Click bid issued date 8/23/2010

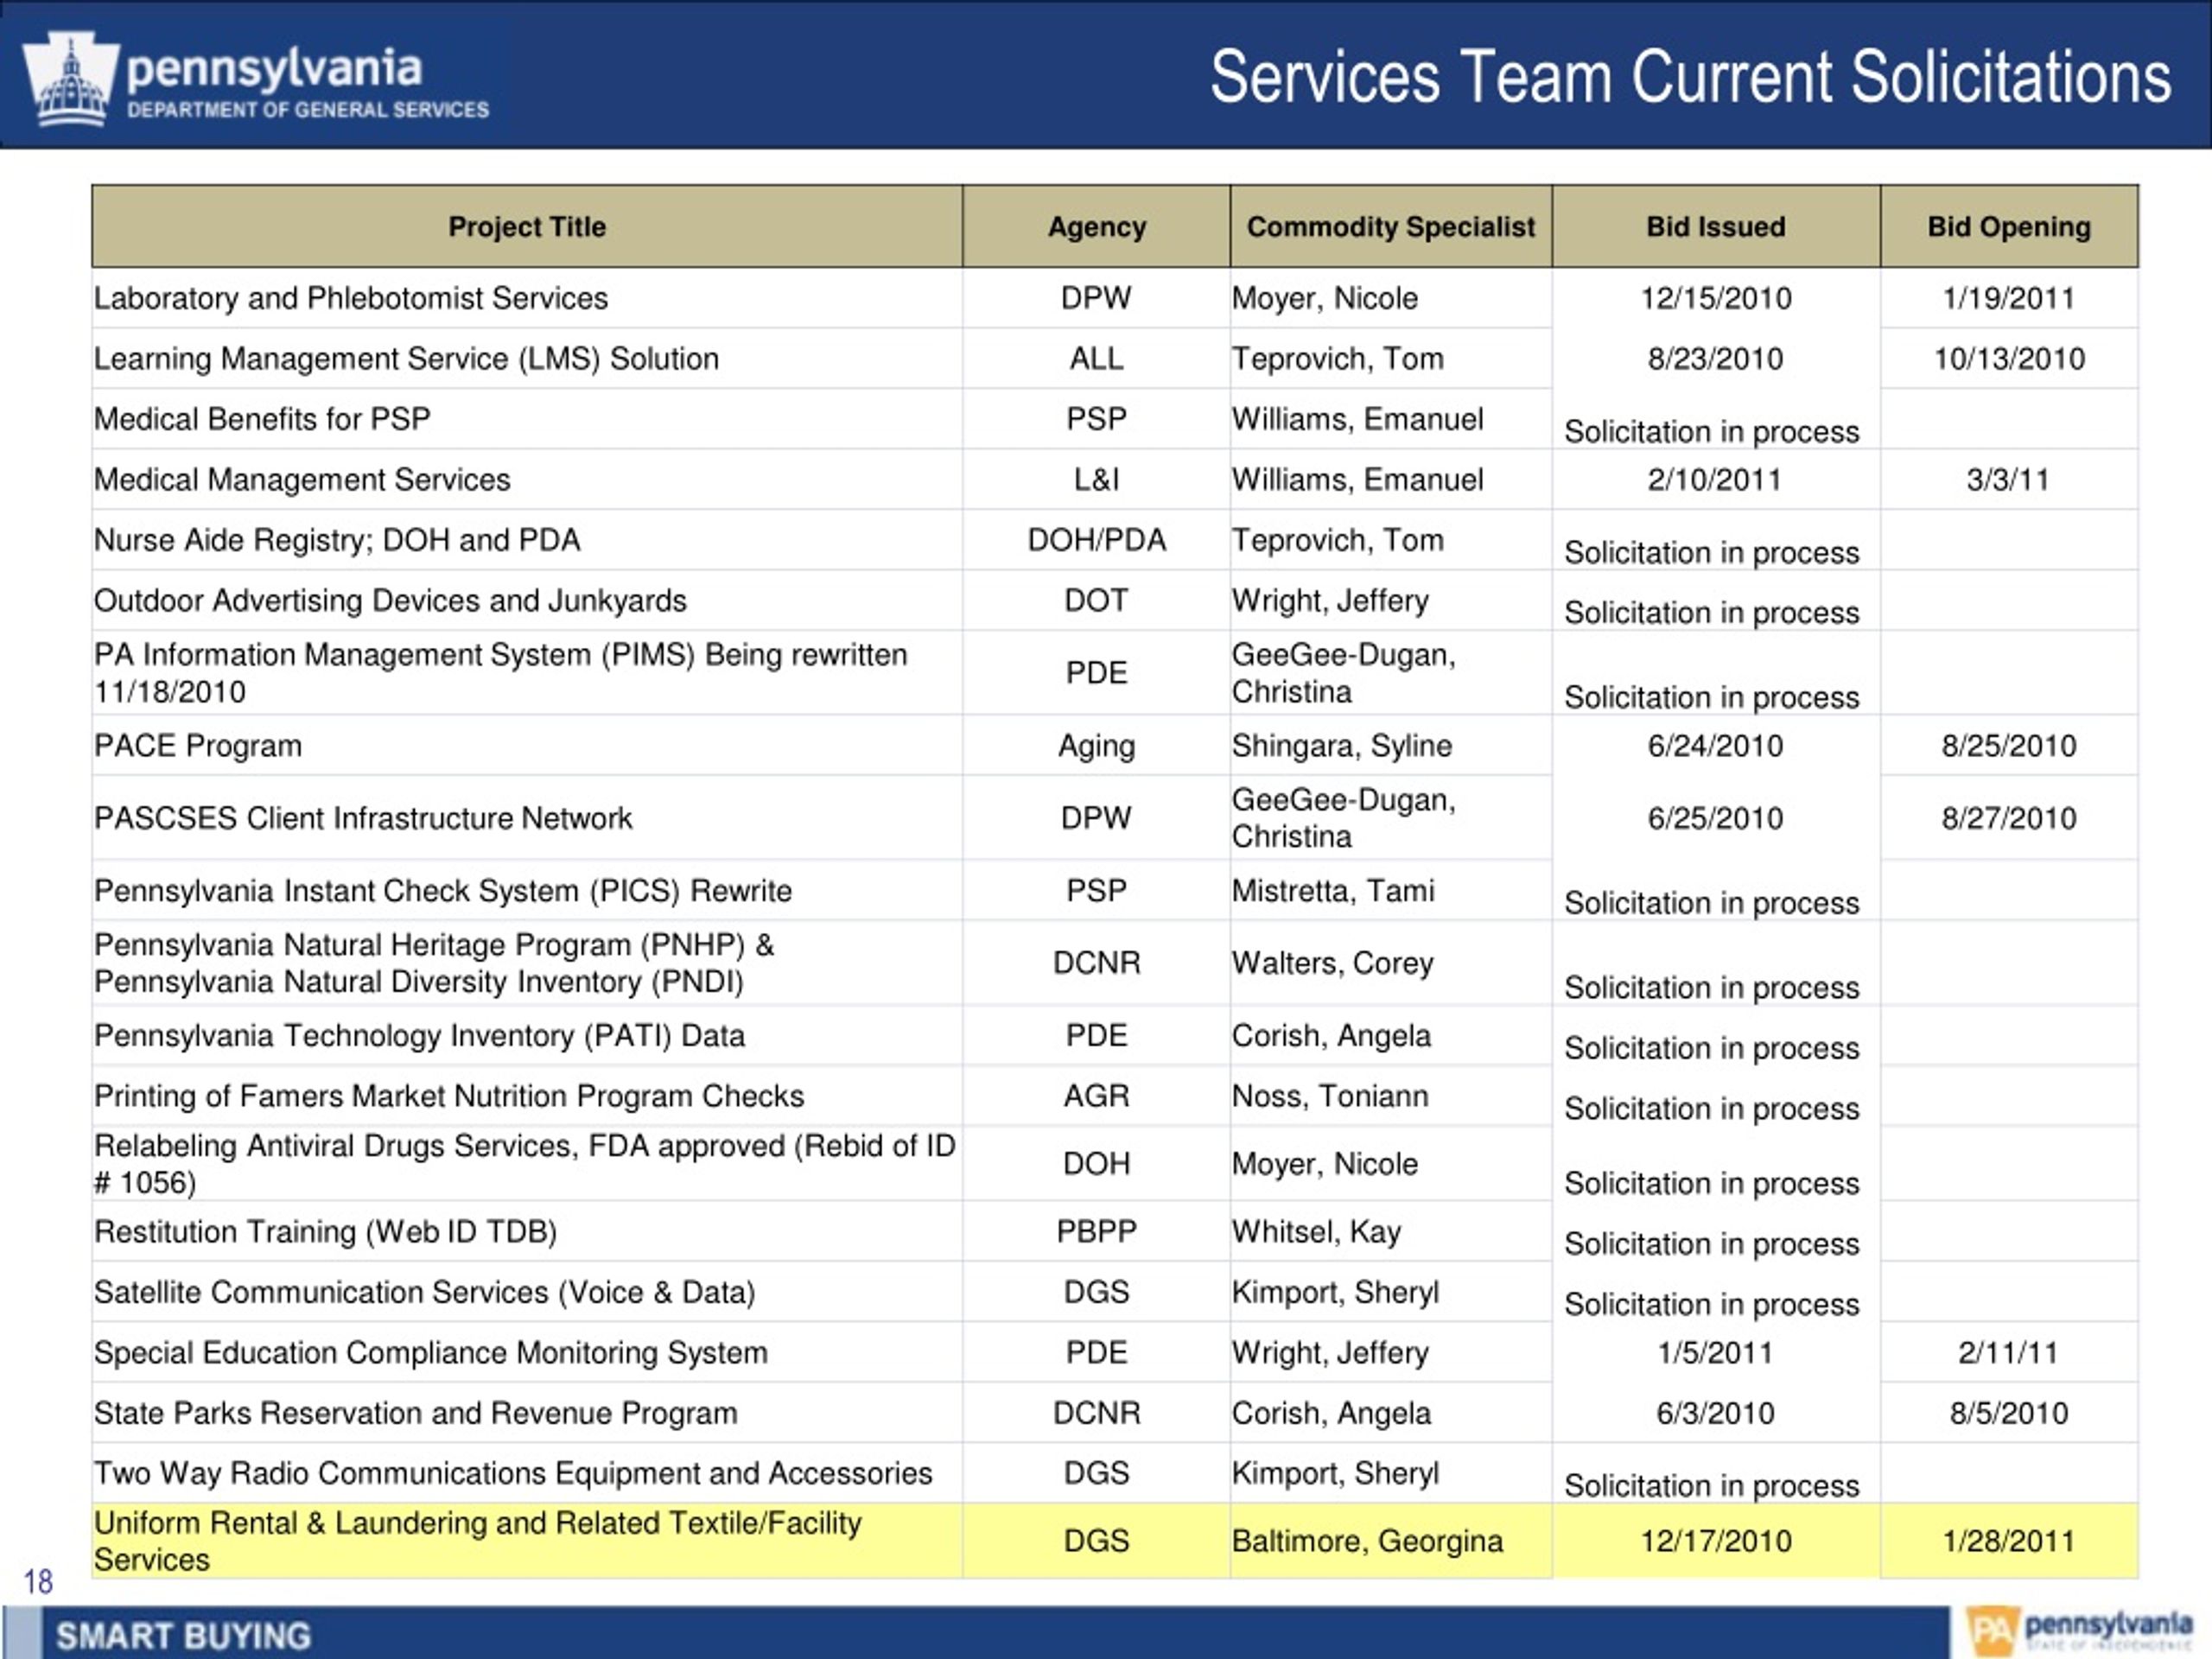(x=1716, y=358)
